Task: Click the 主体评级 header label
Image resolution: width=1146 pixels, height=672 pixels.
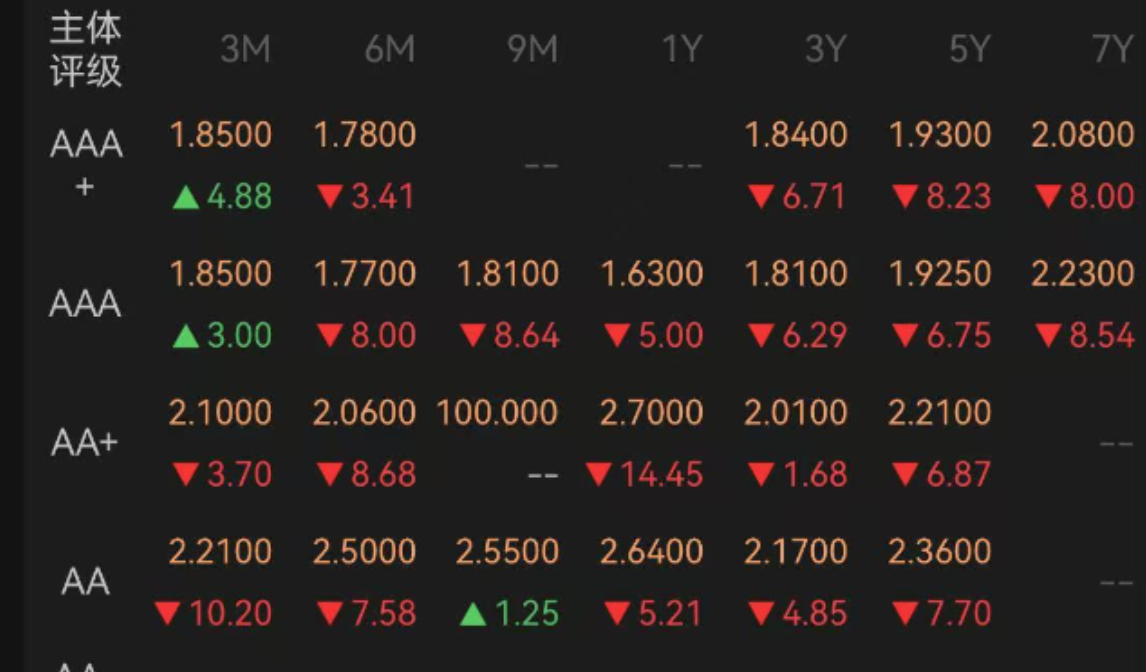Action: pyautogui.click(x=86, y=49)
